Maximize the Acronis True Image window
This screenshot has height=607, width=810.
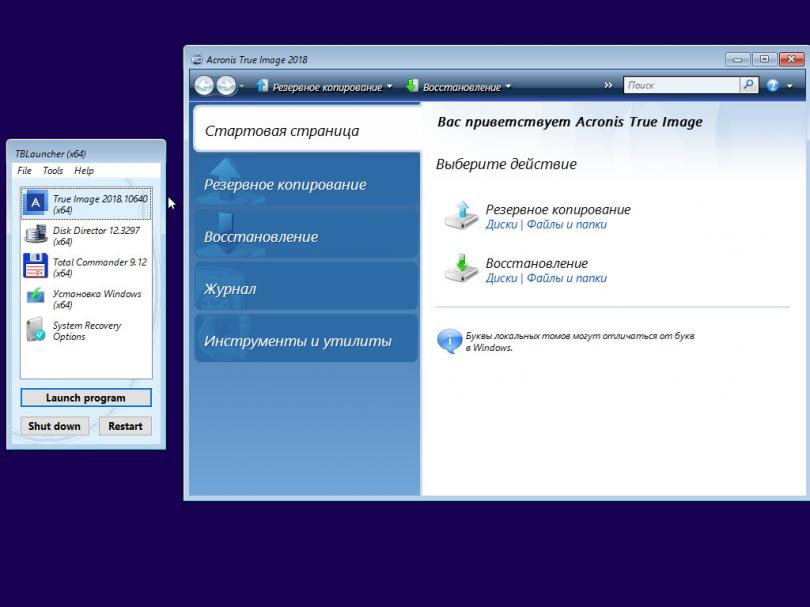pos(765,59)
